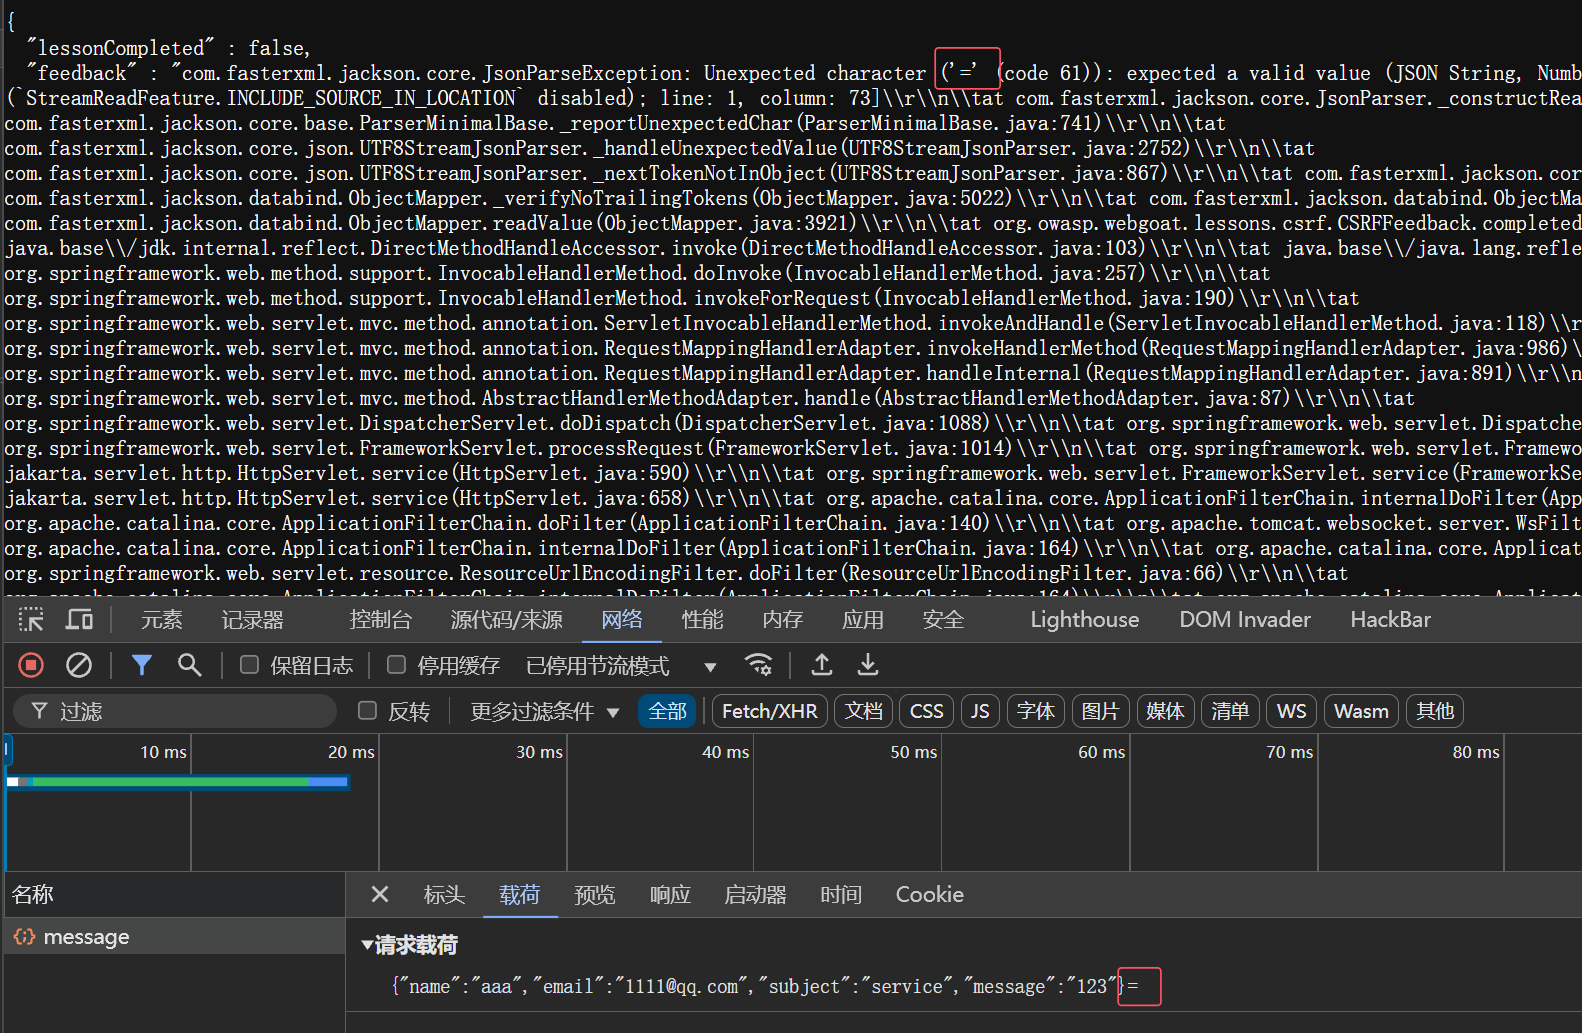Viewport: 1582px width, 1033px height.
Task: Click the request payload JSON text
Action: [x=765, y=986]
